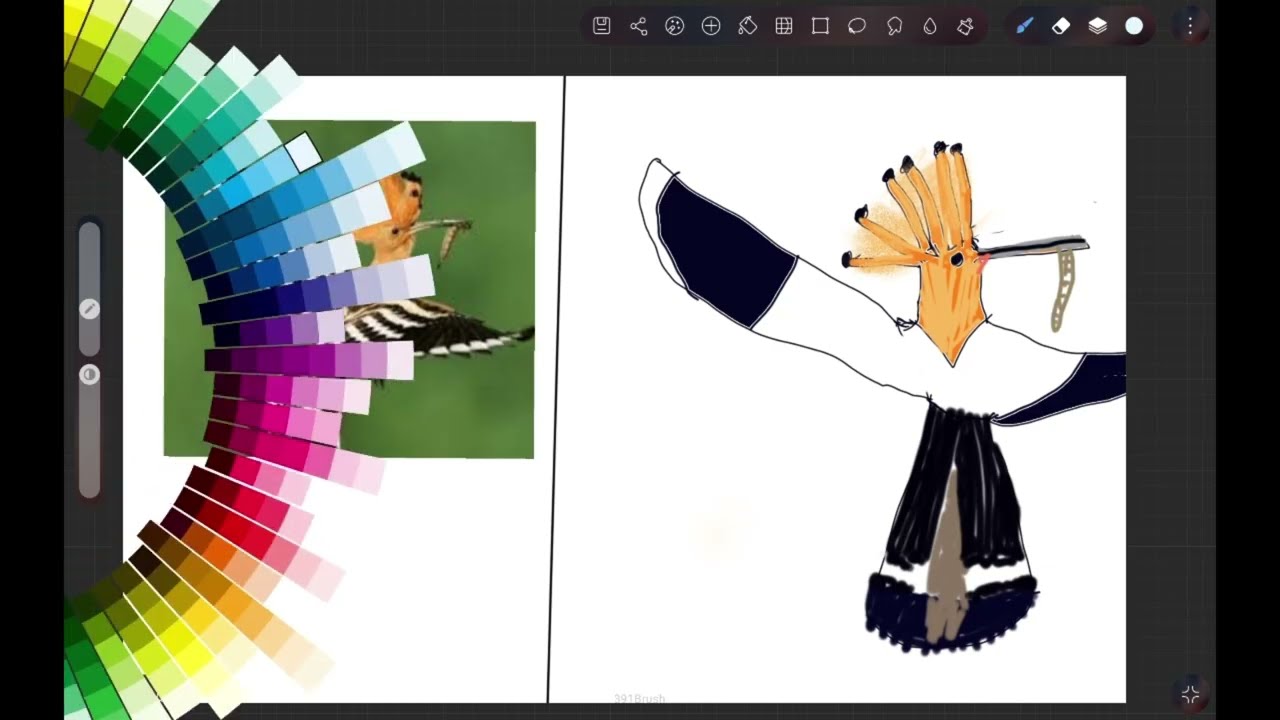Screen dimensions: 1280x720
Task: Tap the circled plus add icon
Action: (711, 26)
